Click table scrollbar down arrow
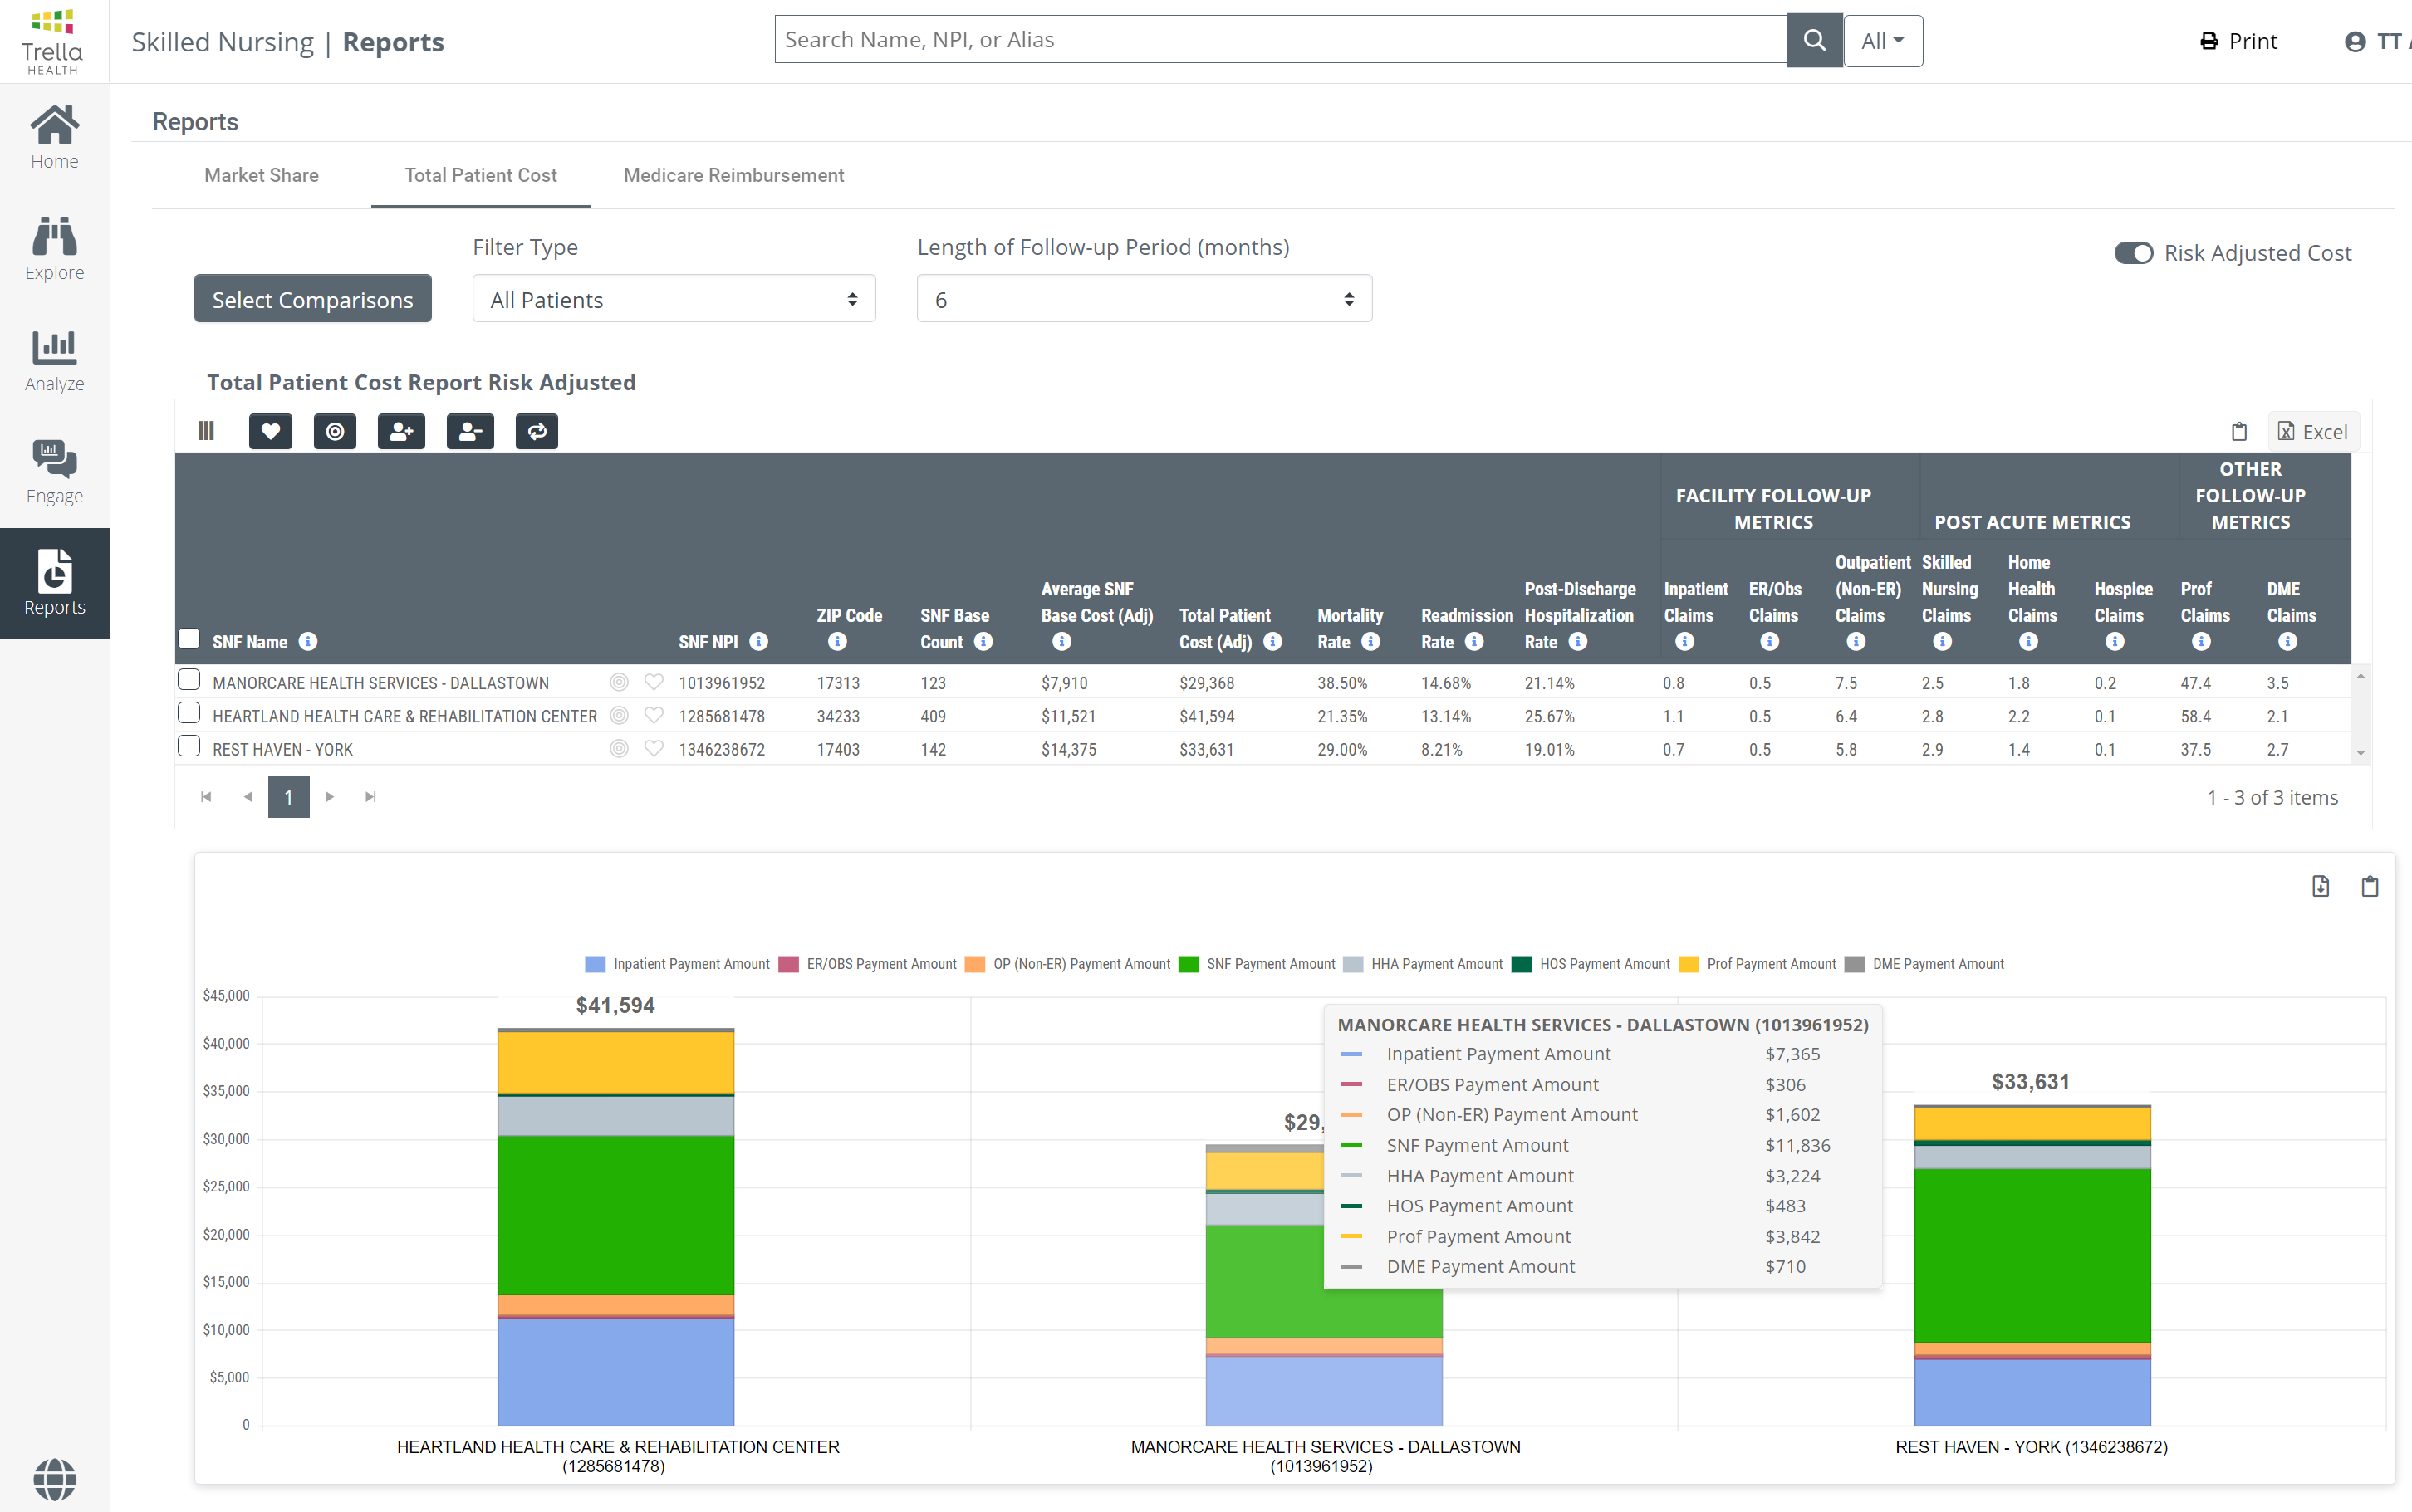Screen dimensions: 2412x1512 pos(2360,753)
